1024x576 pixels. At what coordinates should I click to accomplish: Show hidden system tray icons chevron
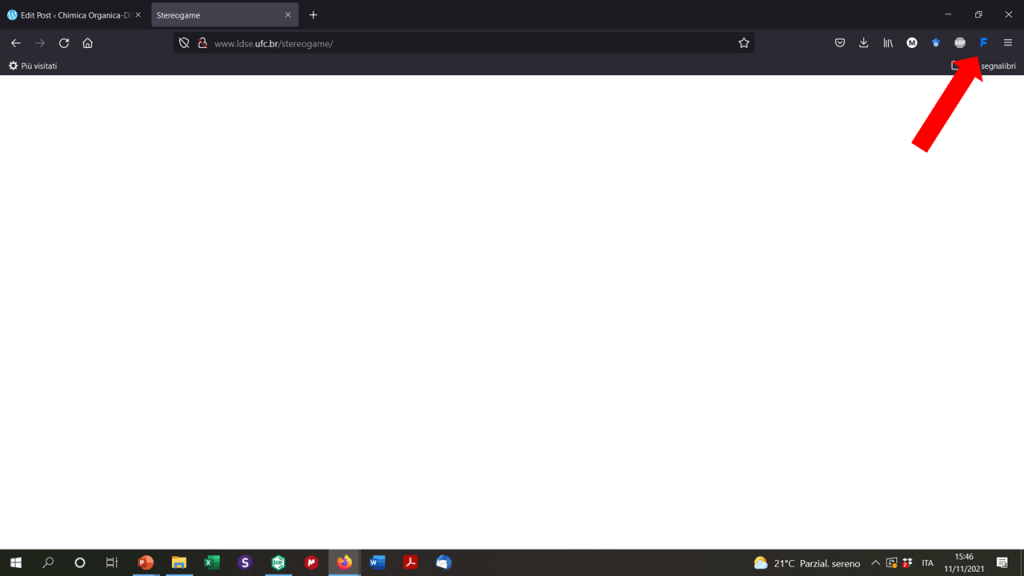[875, 563]
